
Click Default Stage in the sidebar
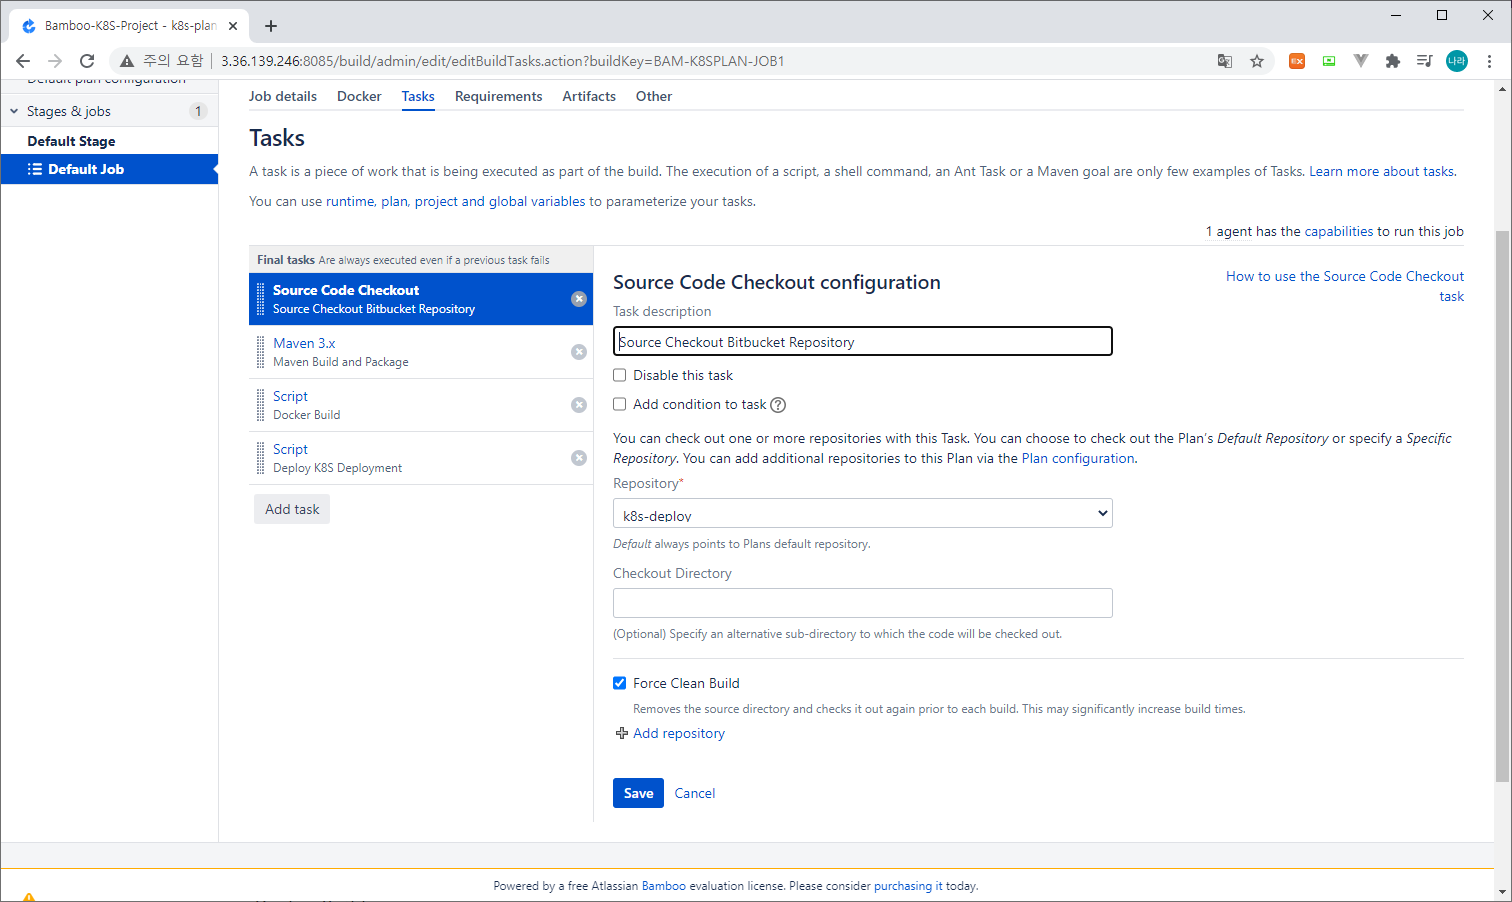point(71,141)
